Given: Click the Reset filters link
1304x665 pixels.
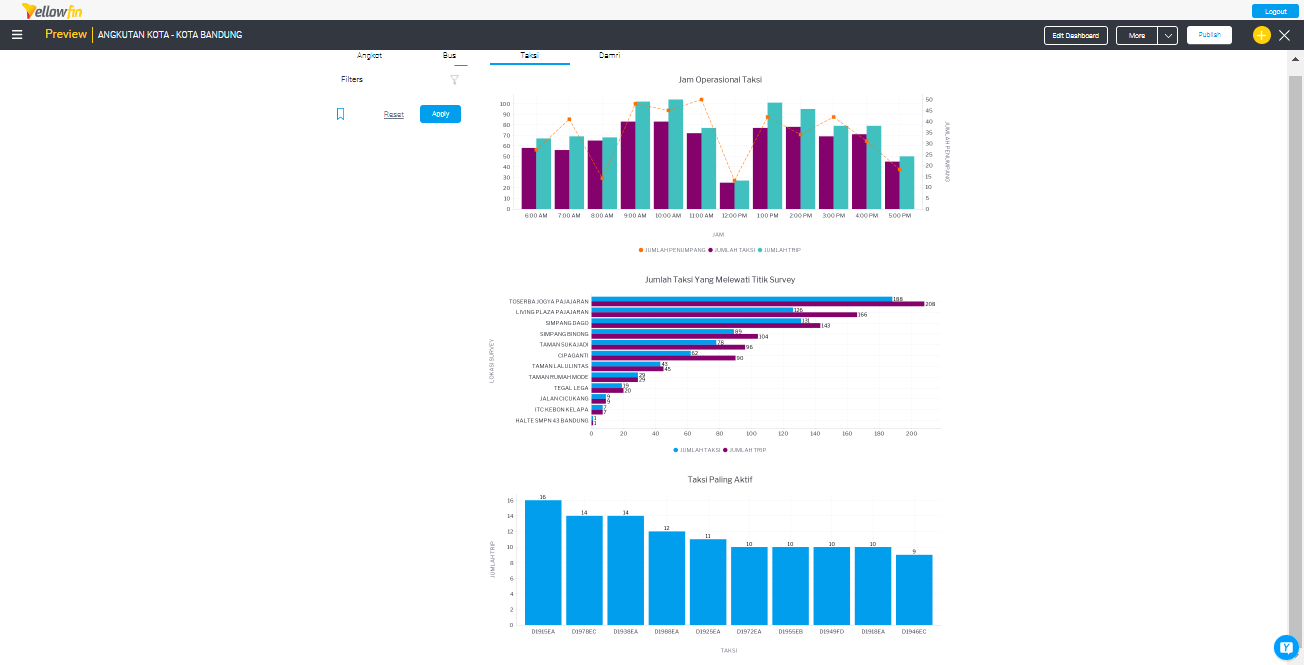Looking at the screenshot, I should [x=394, y=114].
